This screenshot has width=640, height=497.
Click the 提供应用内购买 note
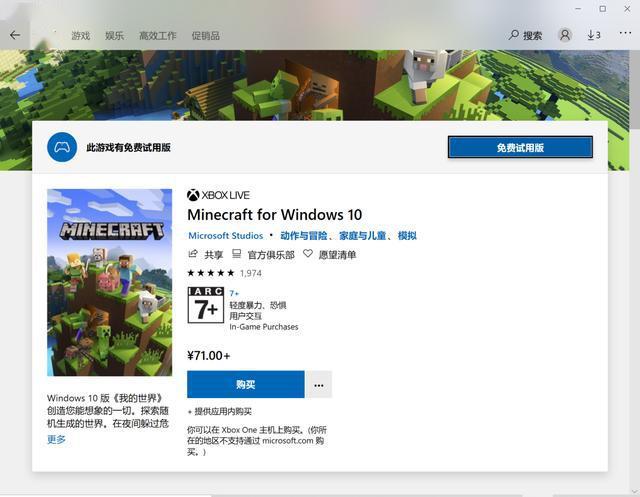click(220, 411)
